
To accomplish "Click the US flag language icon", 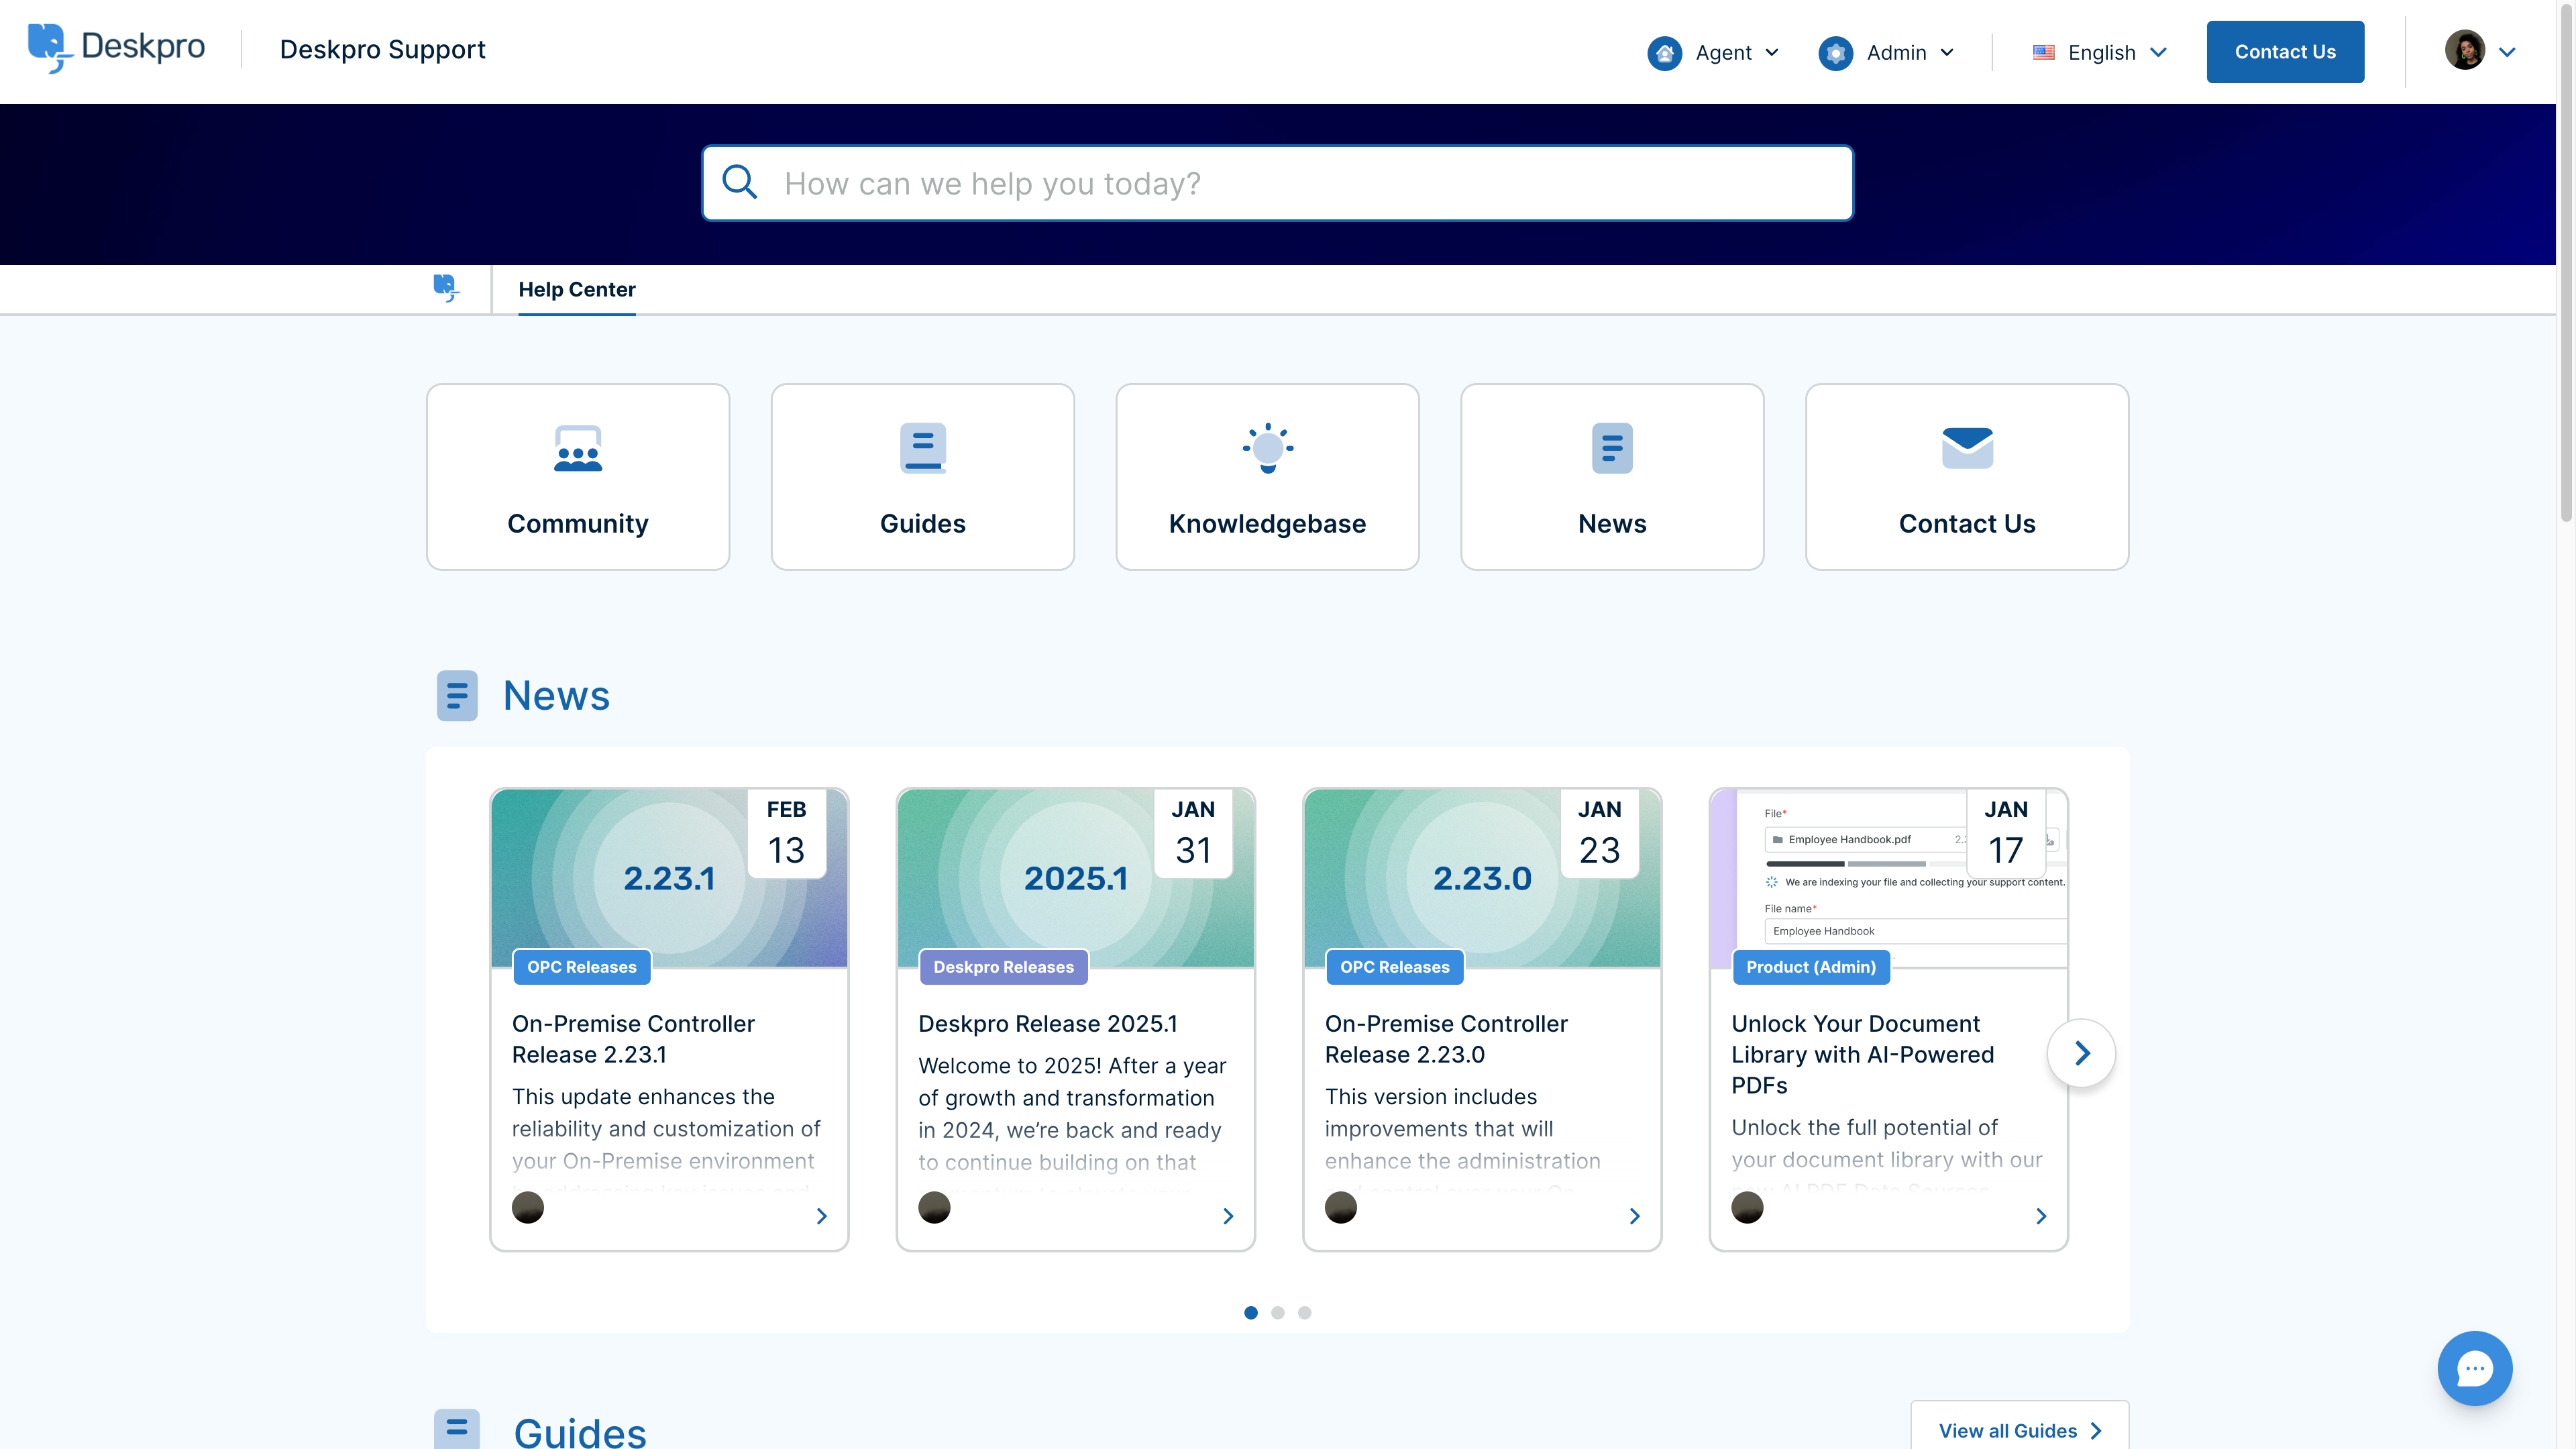I will pos(2043,52).
